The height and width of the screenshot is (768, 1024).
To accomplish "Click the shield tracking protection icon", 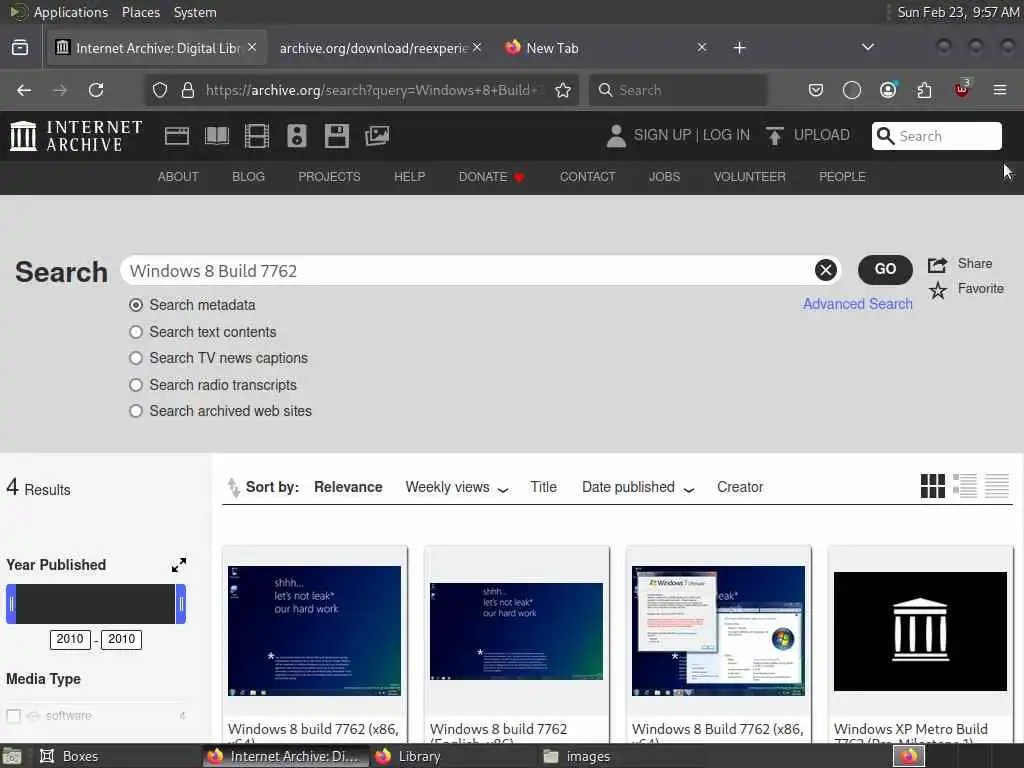I will coord(160,90).
